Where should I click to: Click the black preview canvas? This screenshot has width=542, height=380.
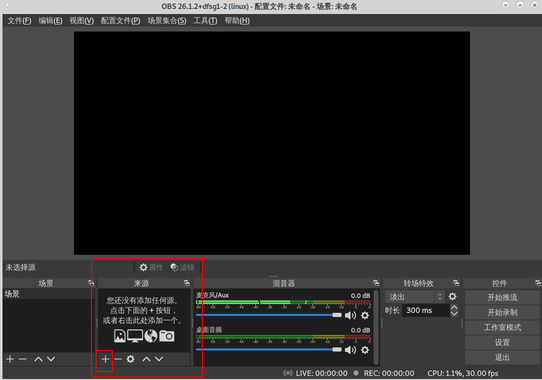tap(272, 143)
